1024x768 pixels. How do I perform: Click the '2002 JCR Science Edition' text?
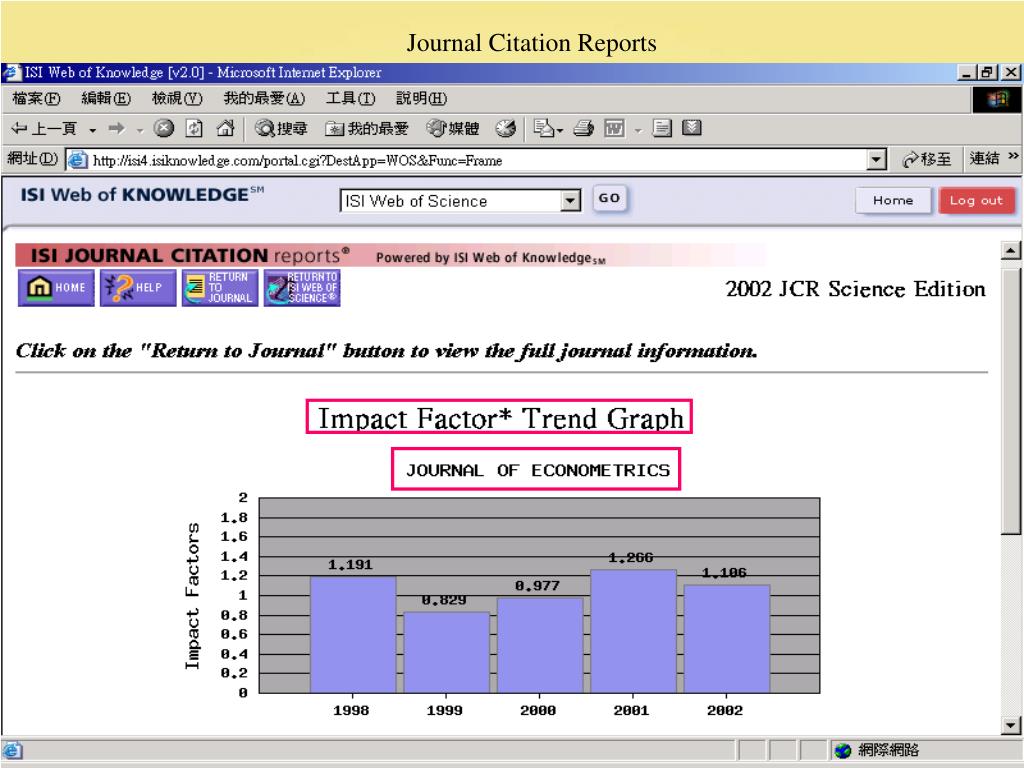coord(856,289)
